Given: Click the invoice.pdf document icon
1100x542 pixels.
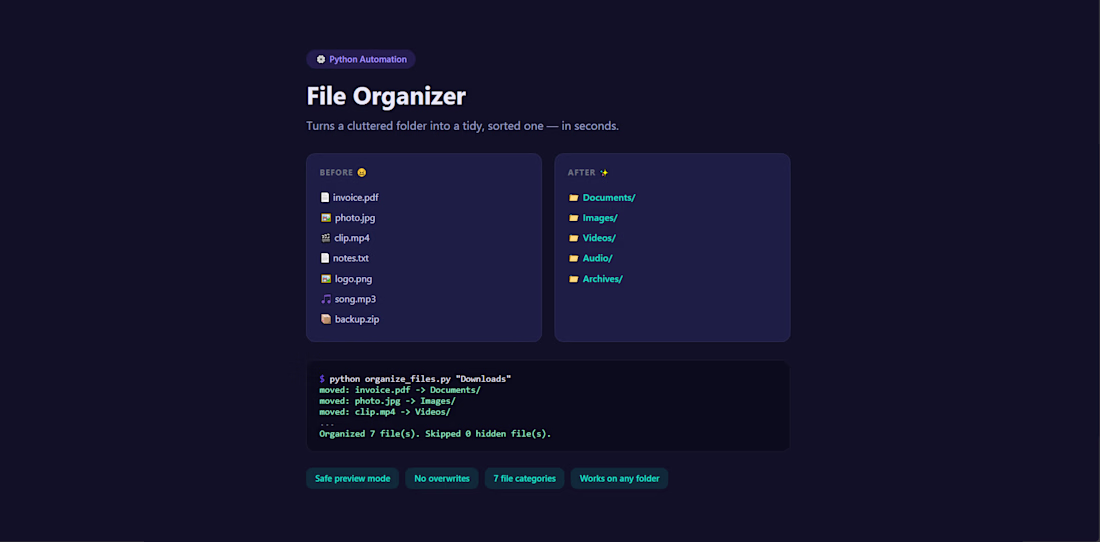Looking at the screenshot, I should (x=325, y=198).
